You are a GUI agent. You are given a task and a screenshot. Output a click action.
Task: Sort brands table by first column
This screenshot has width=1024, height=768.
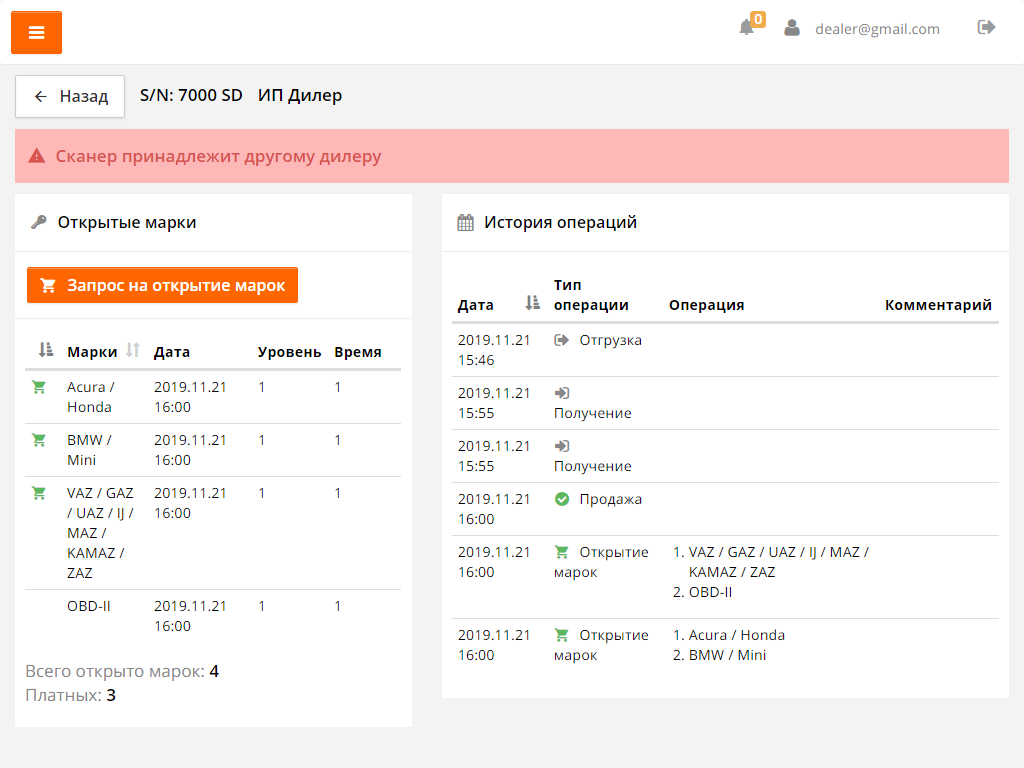click(x=45, y=350)
